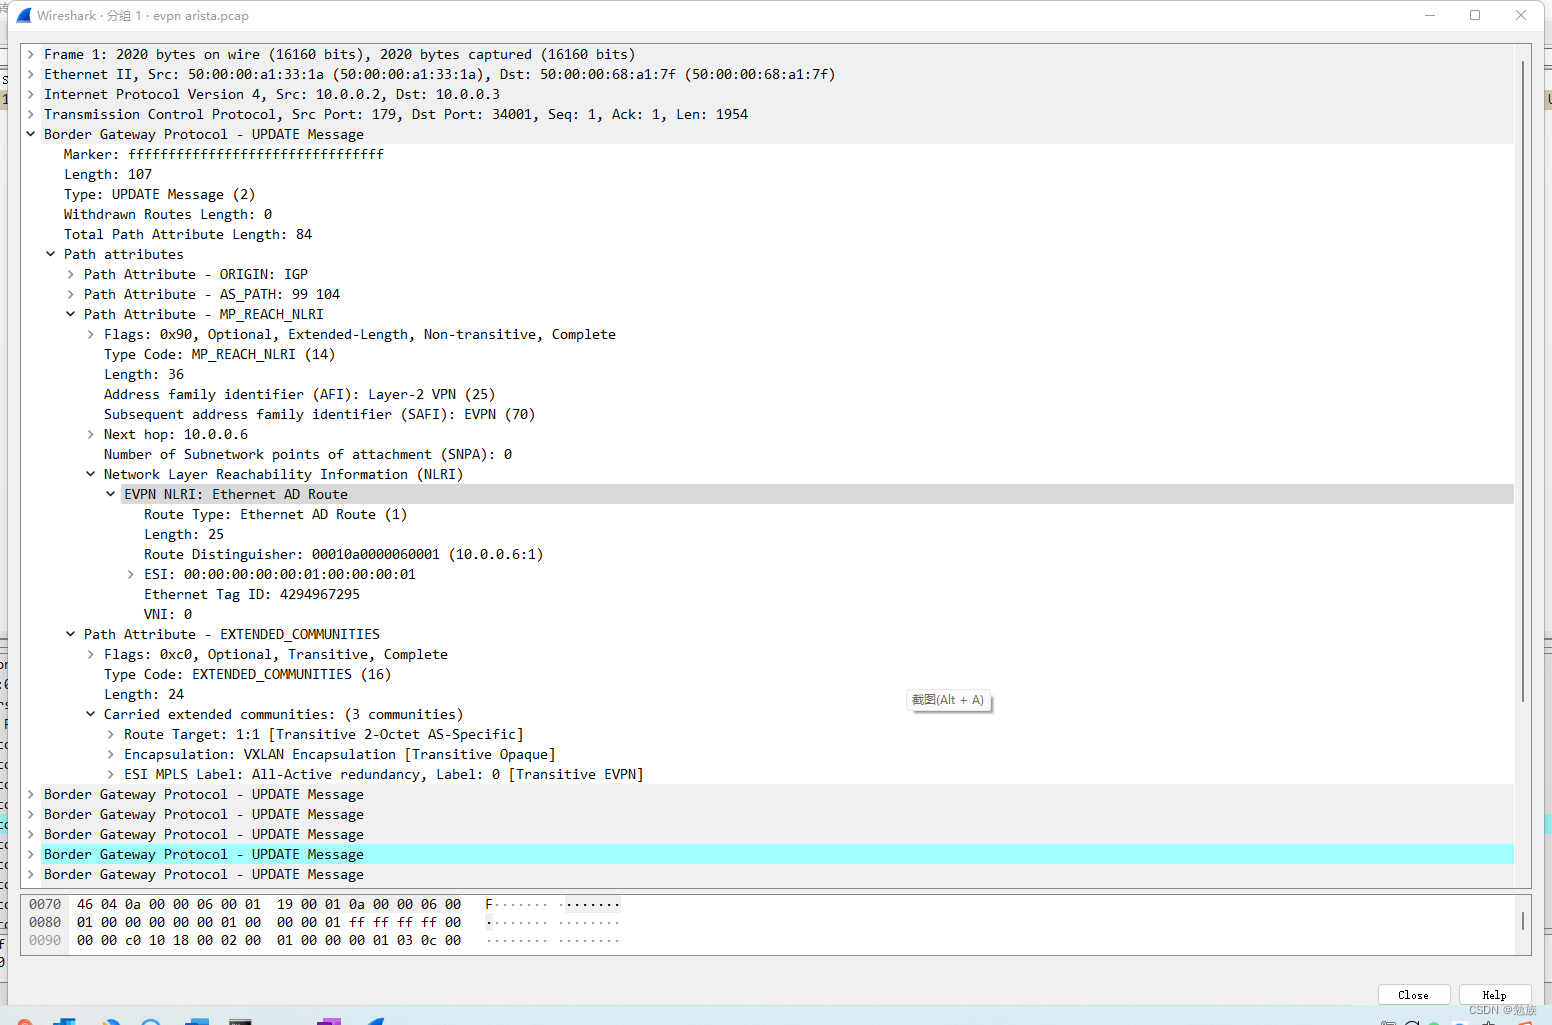
Task: Select SAFI: EVPN (70) row
Action: 768,414
